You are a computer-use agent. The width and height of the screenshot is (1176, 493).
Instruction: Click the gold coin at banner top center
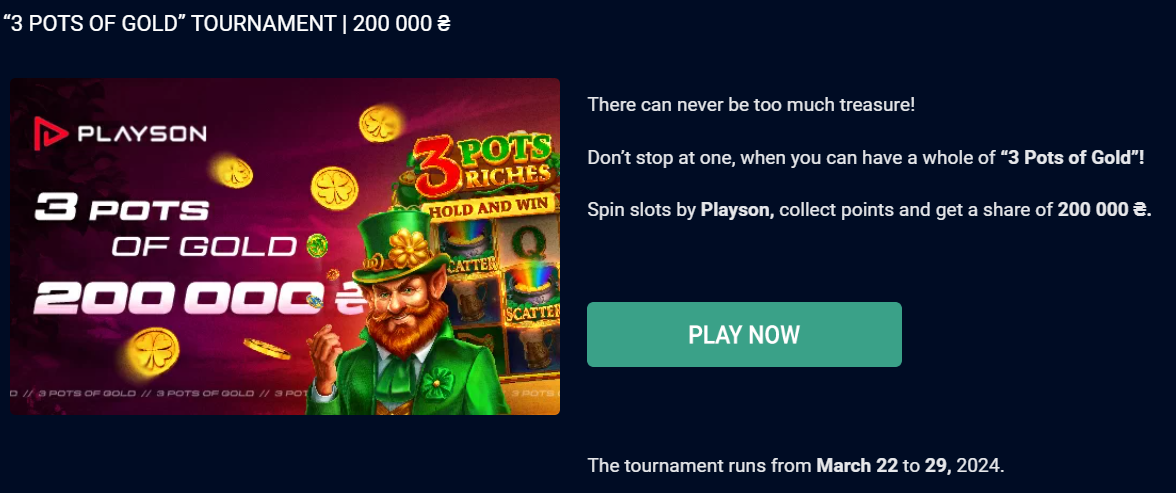(x=381, y=123)
